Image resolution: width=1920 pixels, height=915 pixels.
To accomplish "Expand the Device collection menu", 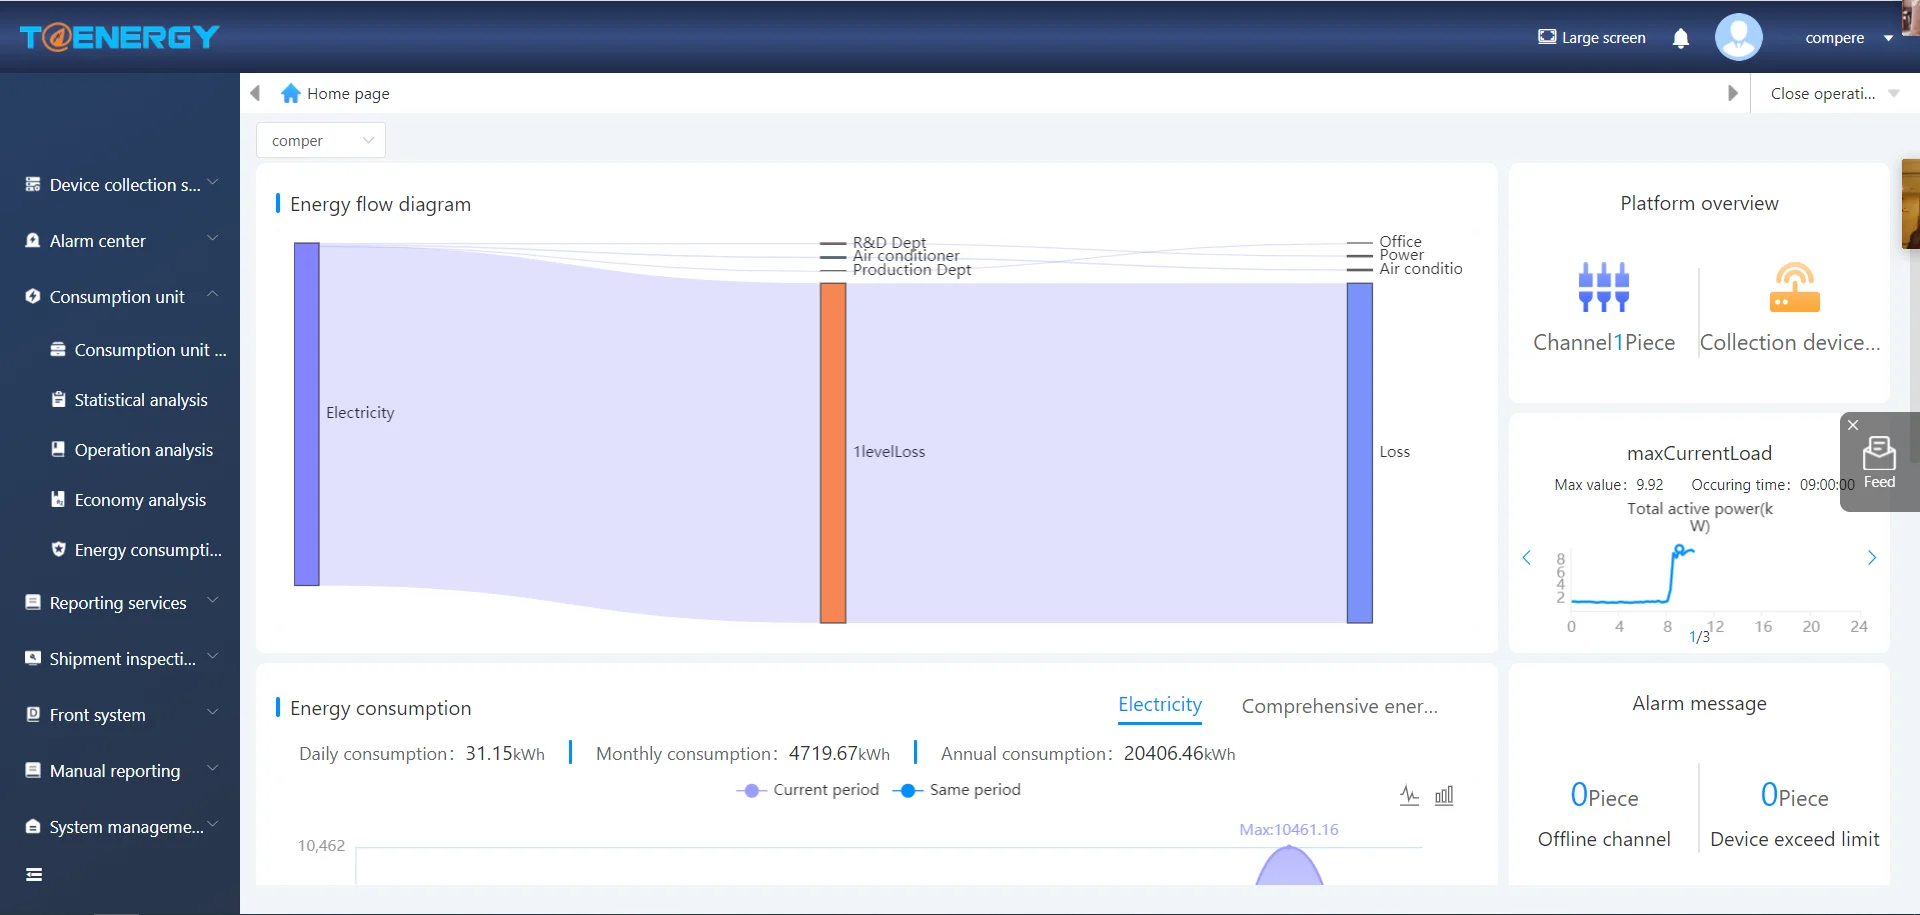I will coord(212,183).
